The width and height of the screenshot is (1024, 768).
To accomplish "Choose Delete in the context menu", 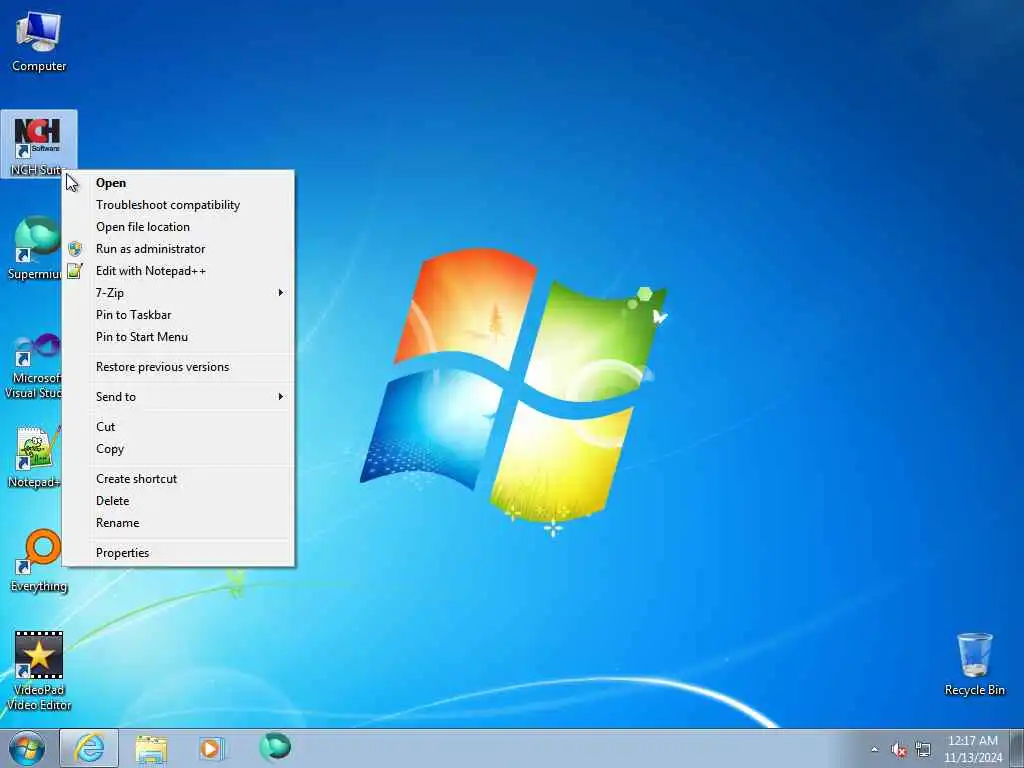I will [178, 501].
